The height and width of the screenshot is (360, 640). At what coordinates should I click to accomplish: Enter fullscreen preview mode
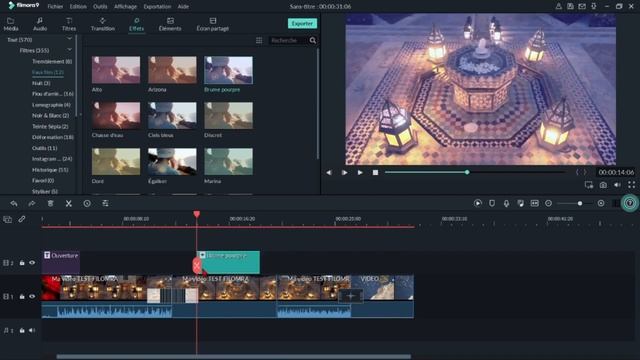[631, 185]
